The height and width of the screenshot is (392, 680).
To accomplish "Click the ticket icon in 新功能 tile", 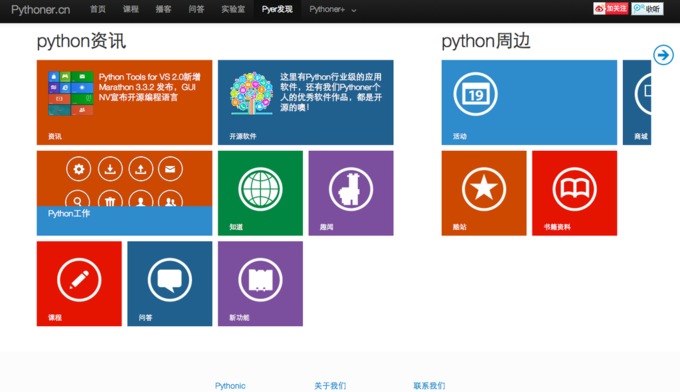I will [260, 280].
